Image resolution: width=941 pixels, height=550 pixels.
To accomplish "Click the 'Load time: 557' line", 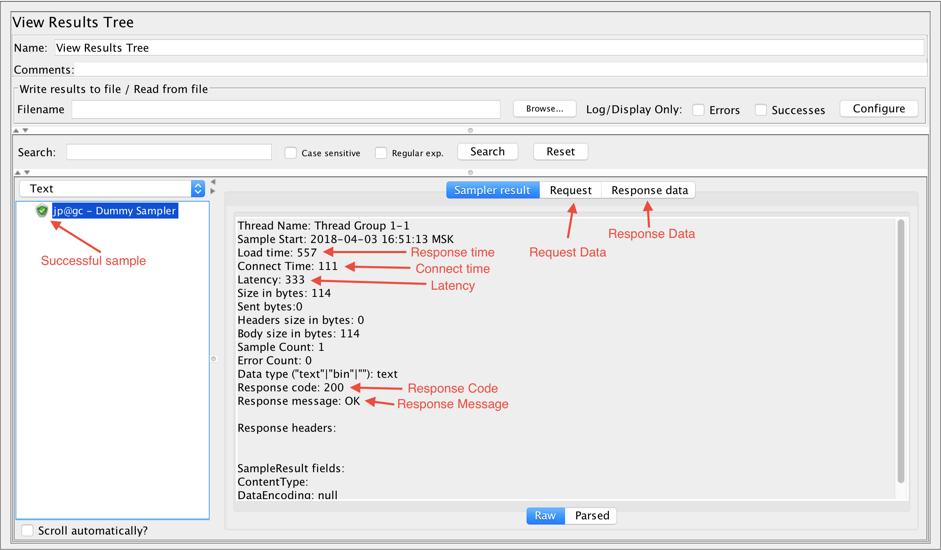I will tap(277, 253).
